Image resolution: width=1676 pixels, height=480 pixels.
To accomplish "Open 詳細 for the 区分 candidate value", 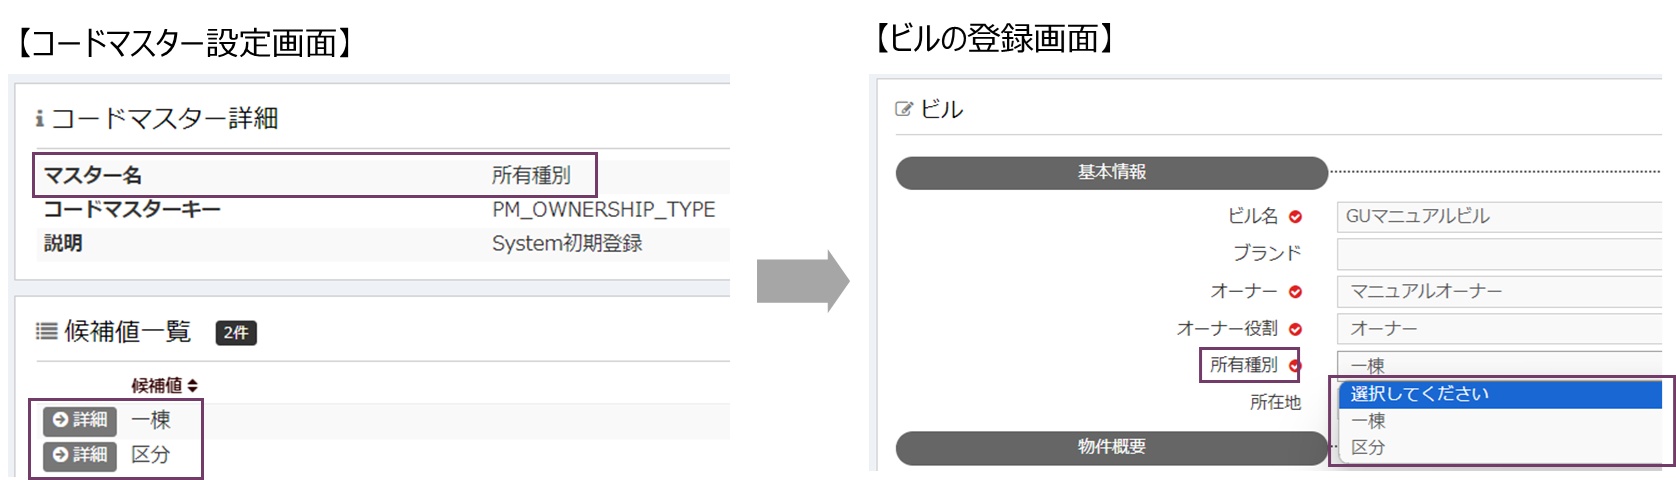I will tap(80, 455).
